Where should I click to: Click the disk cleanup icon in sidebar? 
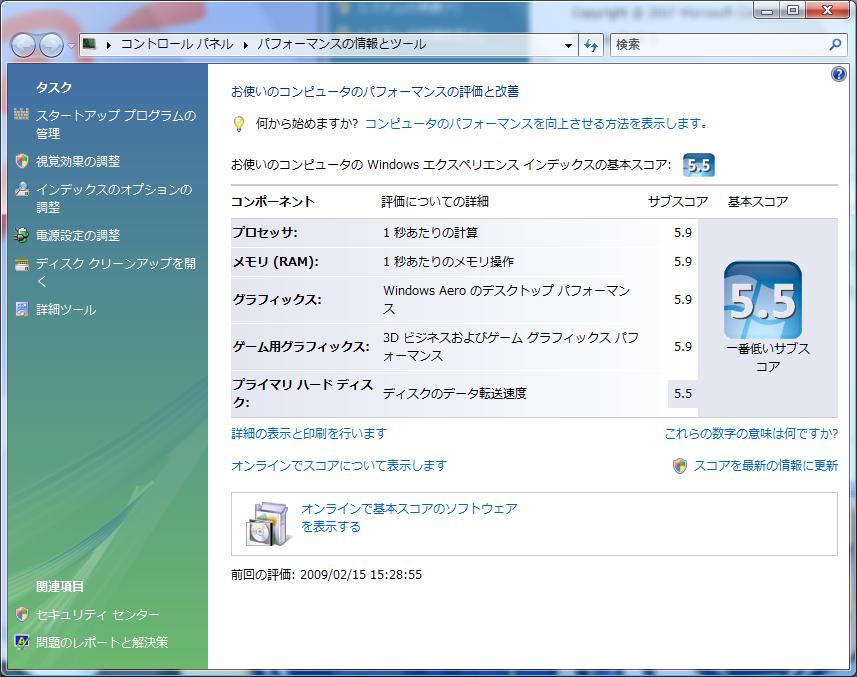pyautogui.click(x=22, y=265)
